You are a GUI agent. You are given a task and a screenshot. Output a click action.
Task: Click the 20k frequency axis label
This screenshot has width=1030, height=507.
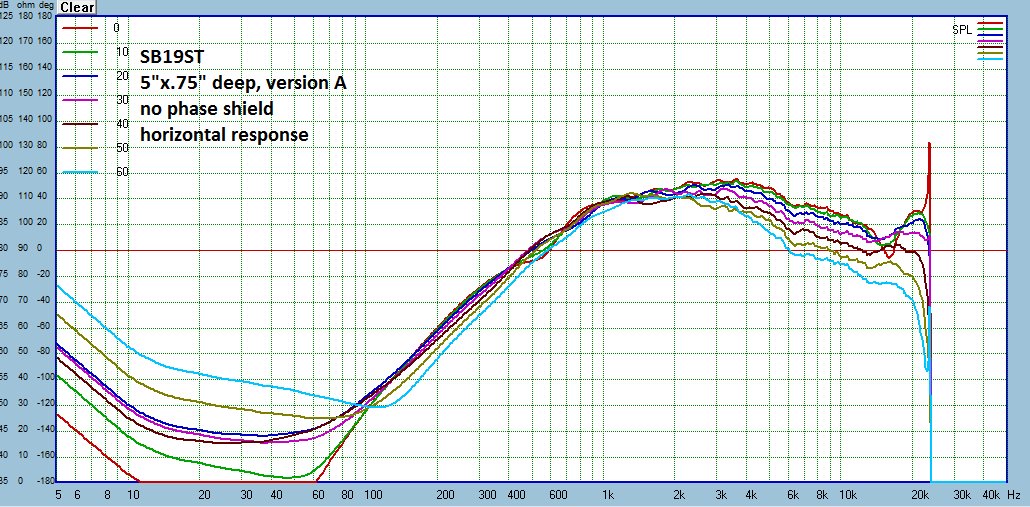[x=920, y=495]
